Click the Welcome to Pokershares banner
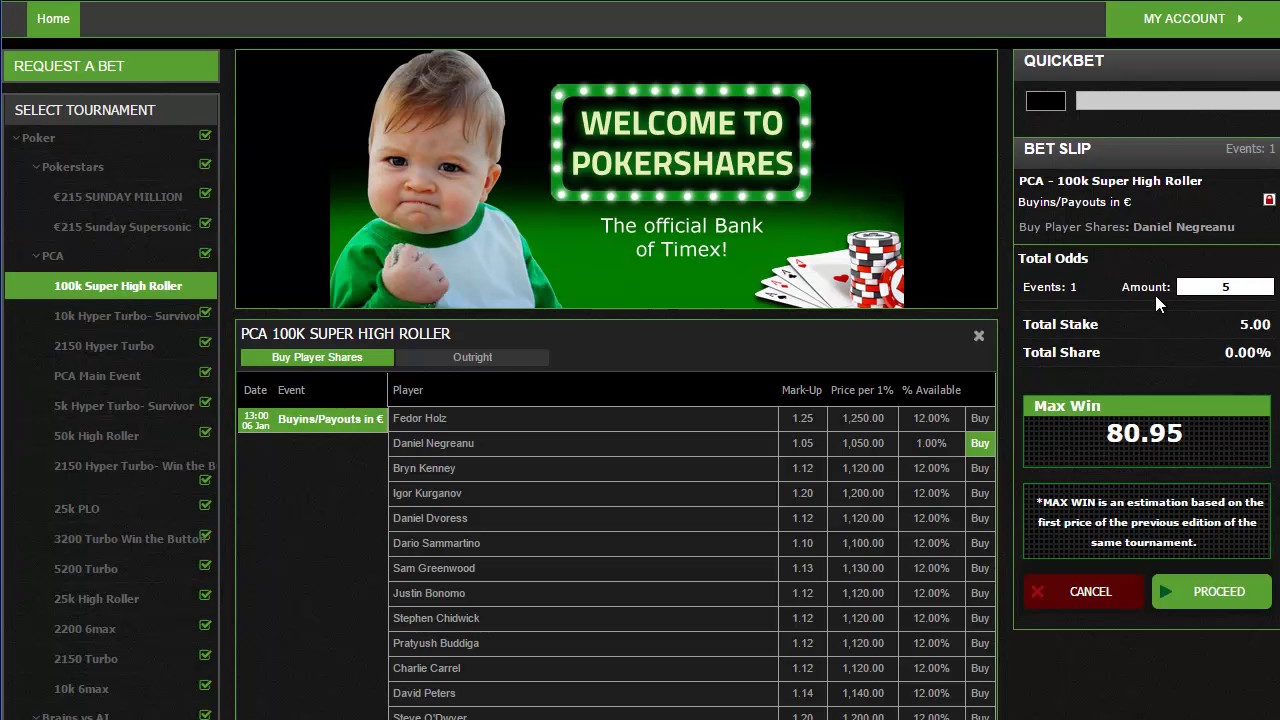 (616, 179)
